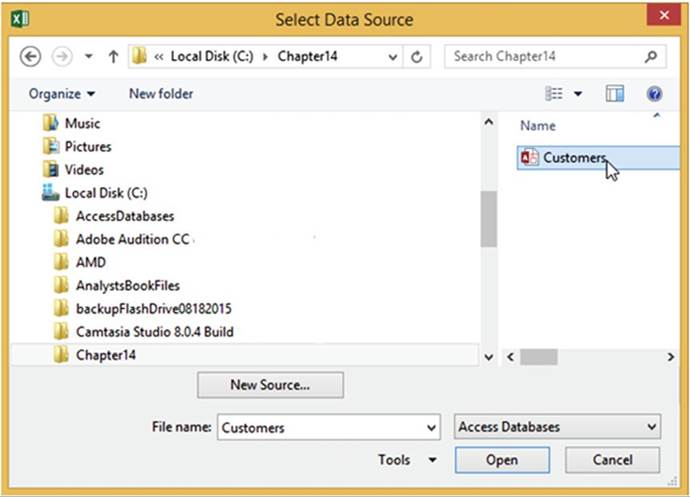The image size is (690, 497).
Task: Open help via question mark icon
Action: (x=655, y=94)
